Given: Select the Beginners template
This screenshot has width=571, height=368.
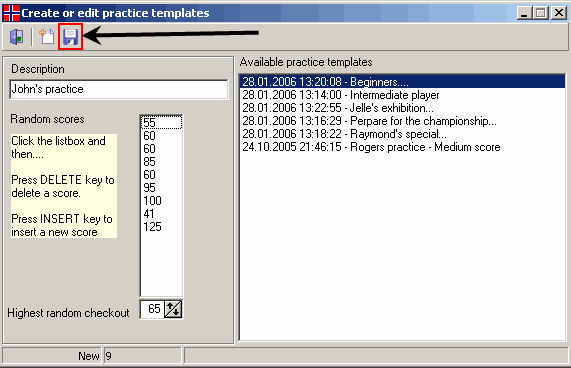Looking at the screenshot, I should point(402,82).
